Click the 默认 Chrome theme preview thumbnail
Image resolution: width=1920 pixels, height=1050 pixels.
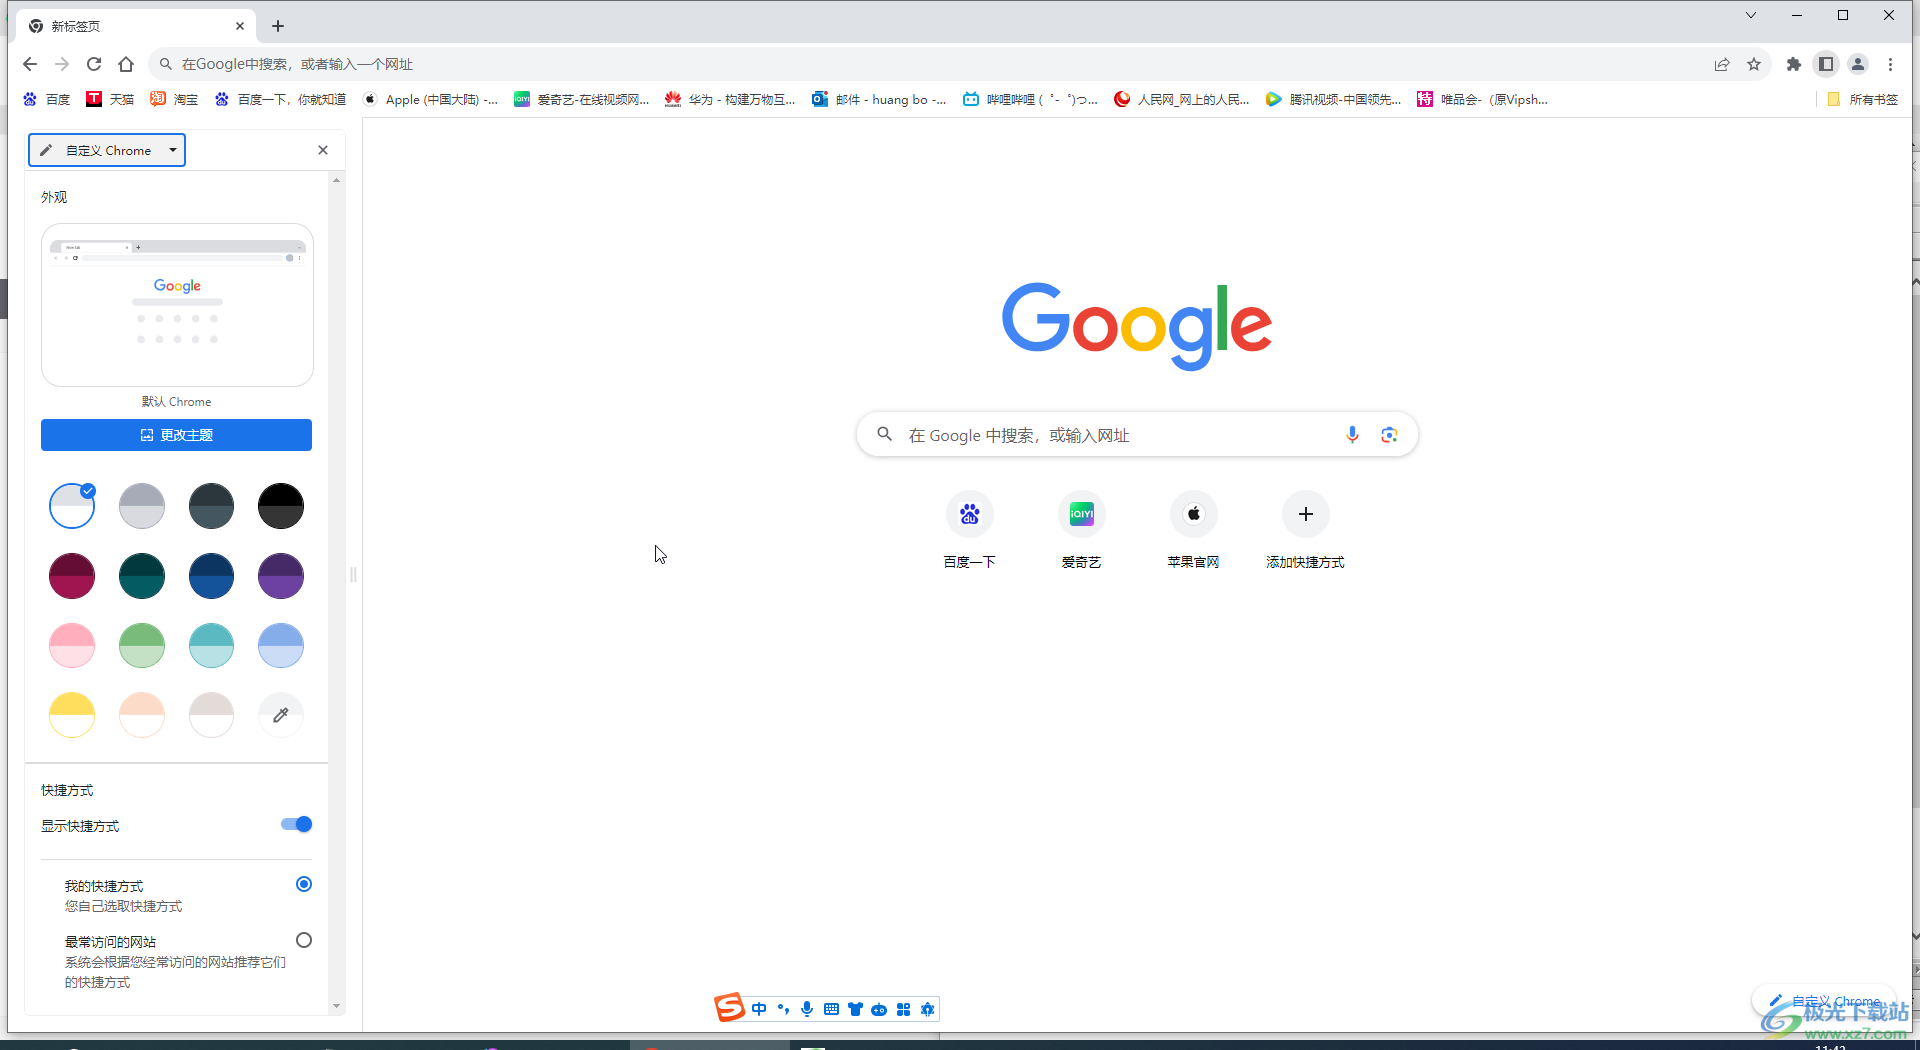(177, 305)
